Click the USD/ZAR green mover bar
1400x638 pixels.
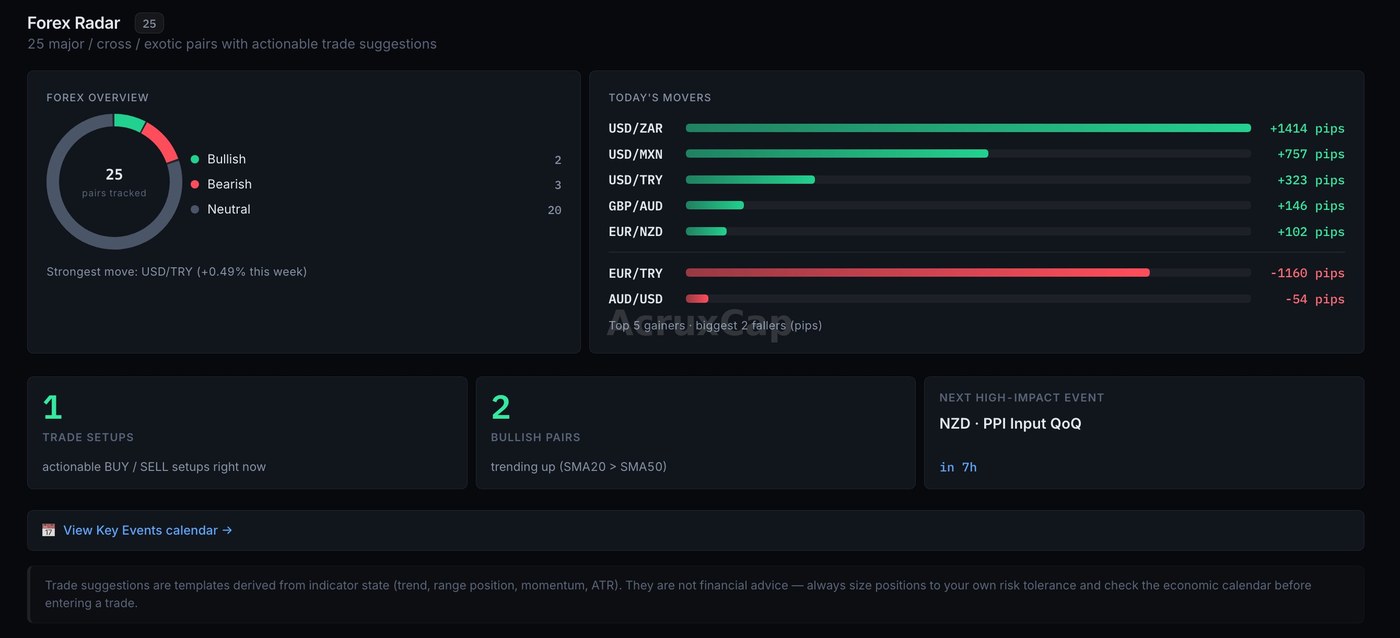[968, 128]
